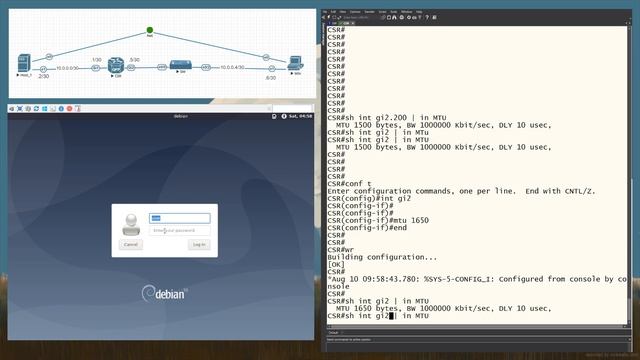Click the clock in the Debian top bar
640x360 pixels.
(300, 116)
